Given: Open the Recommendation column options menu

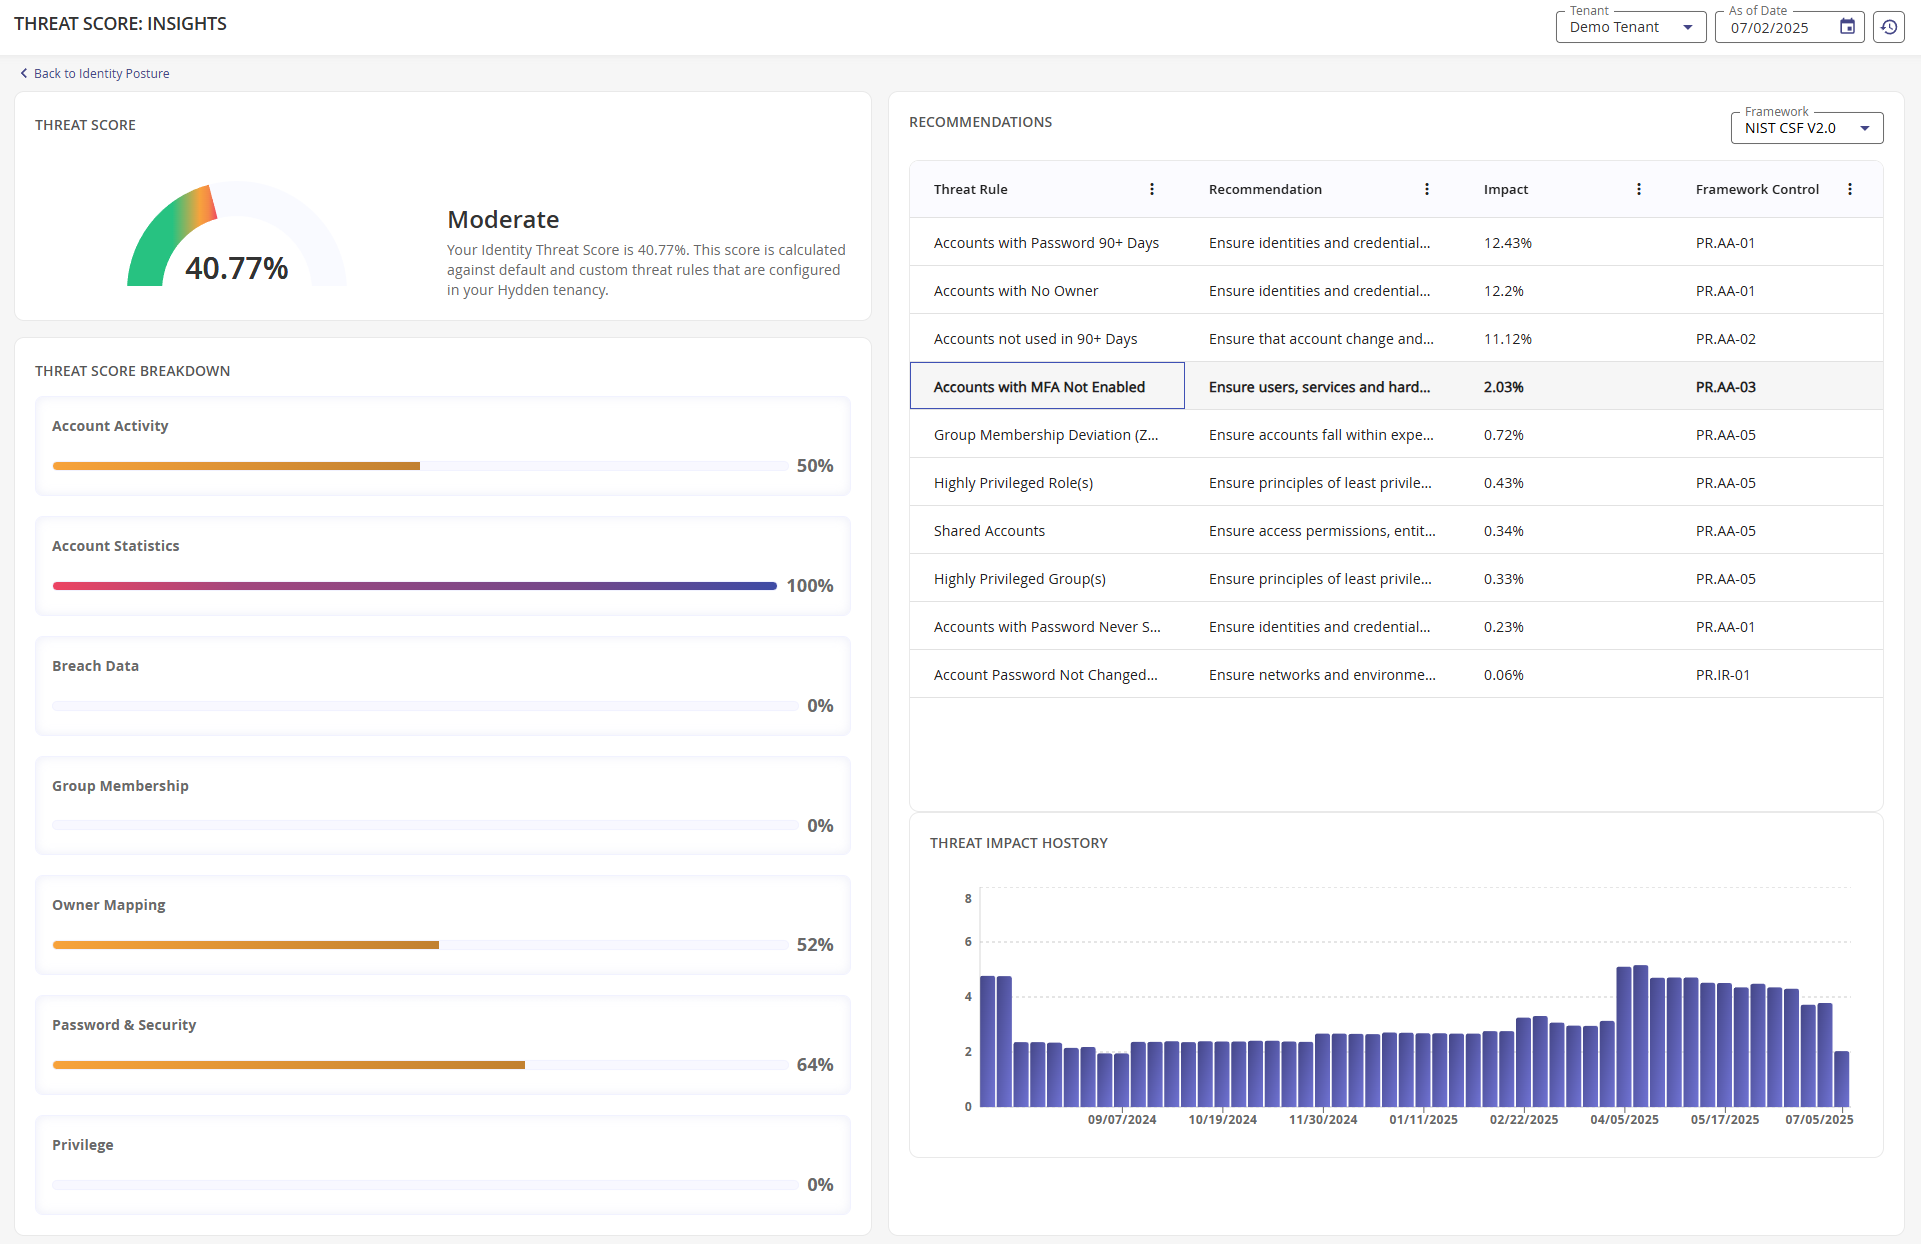Looking at the screenshot, I should tap(1427, 189).
